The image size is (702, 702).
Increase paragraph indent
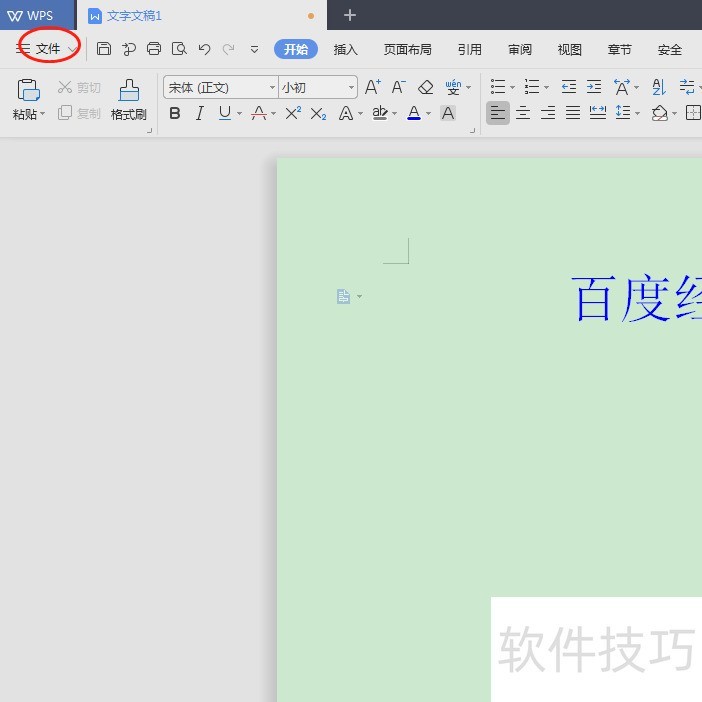(x=594, y=87)
